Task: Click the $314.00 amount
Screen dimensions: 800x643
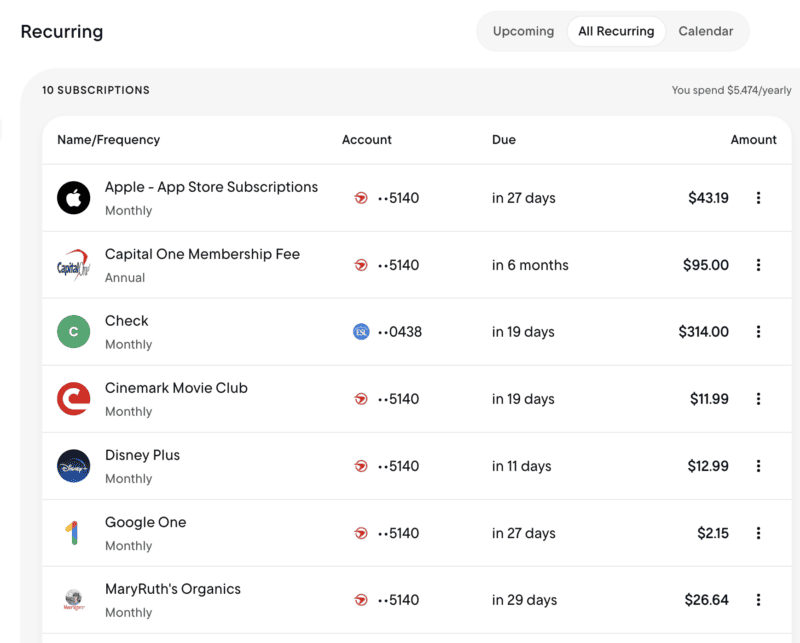Action: tap(703, 332)
